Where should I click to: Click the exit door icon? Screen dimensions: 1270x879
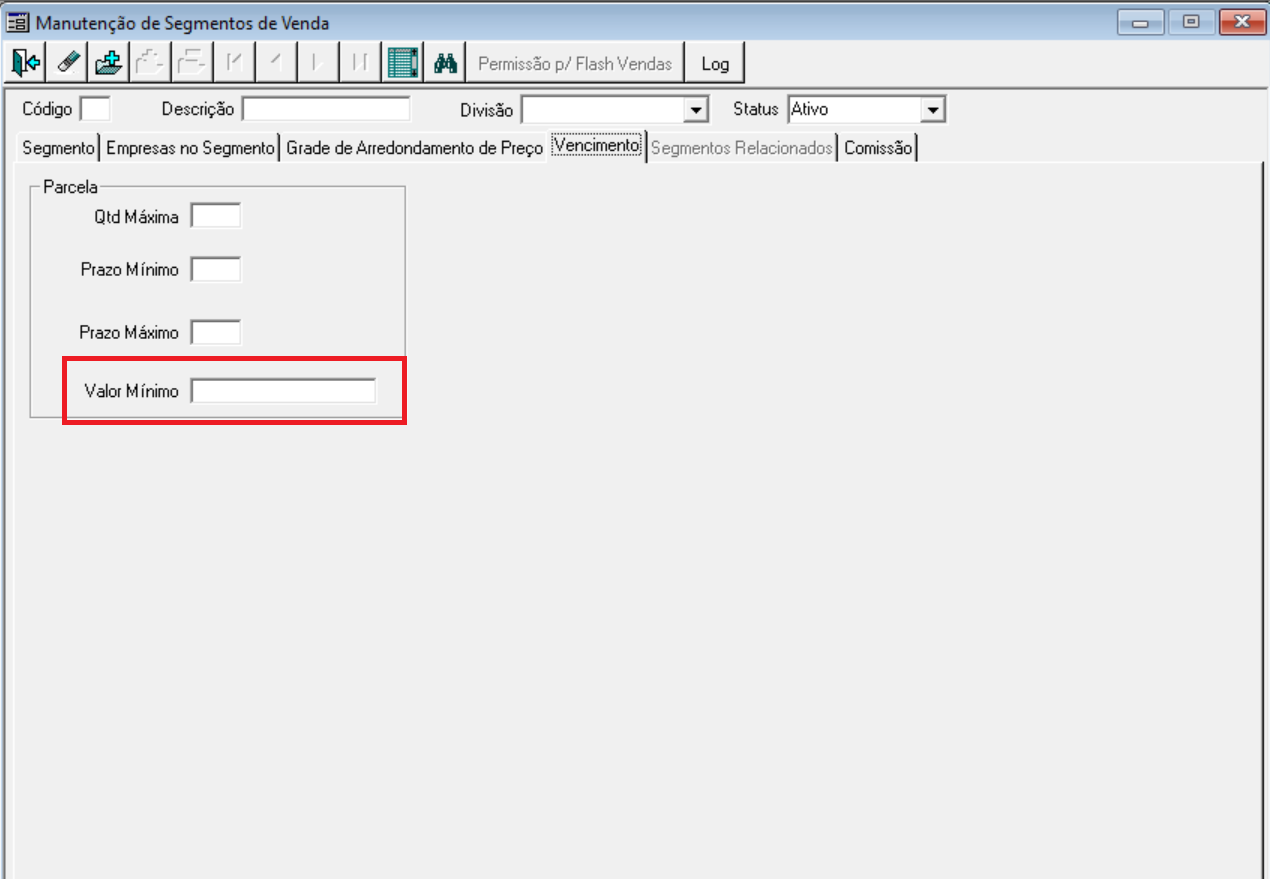(26, 63)
